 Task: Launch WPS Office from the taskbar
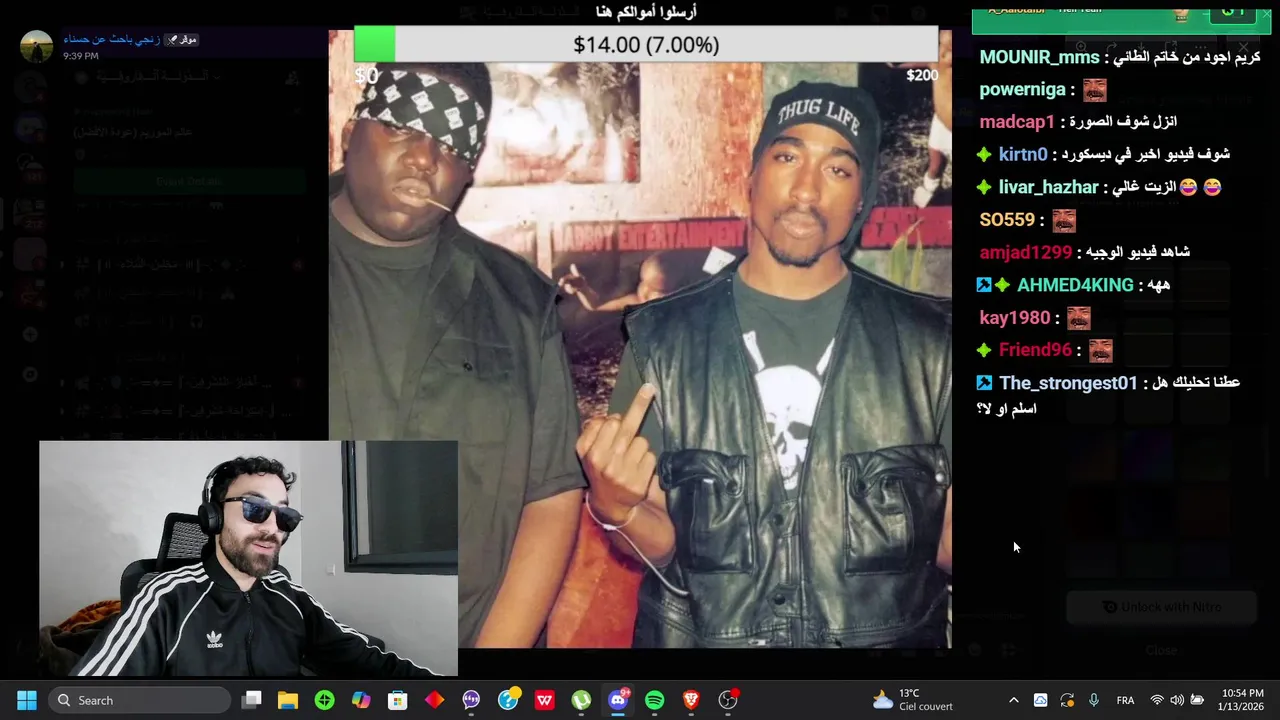[x=544, y=700]
